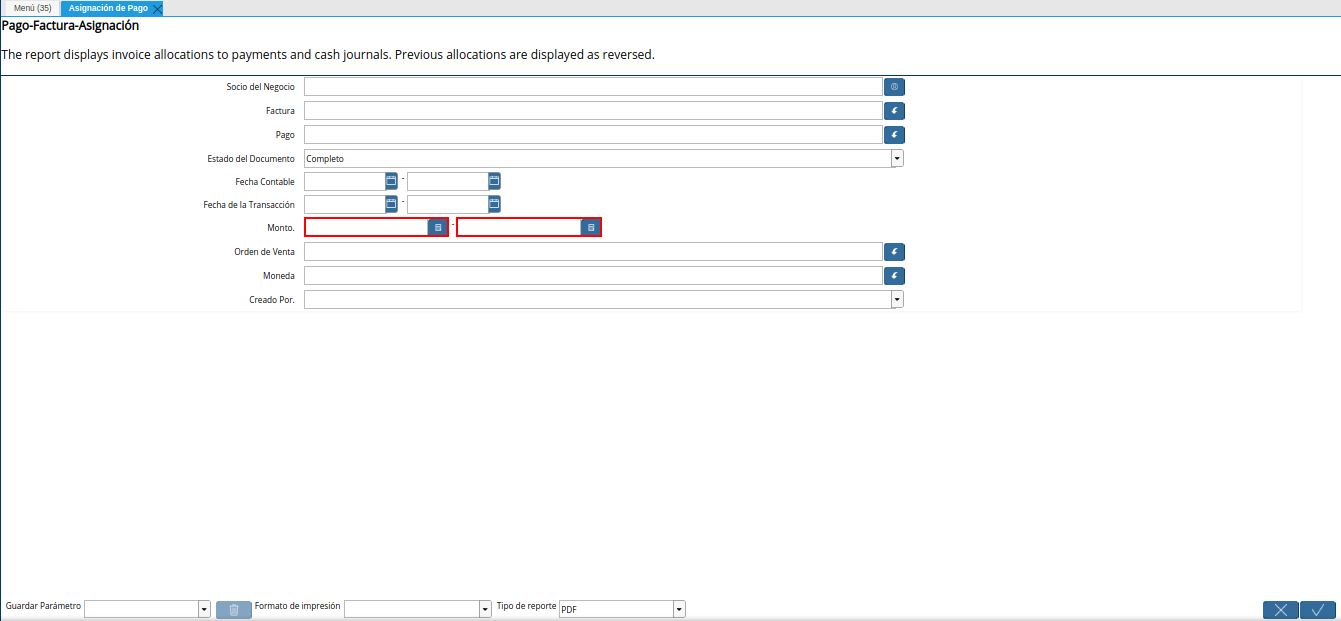Viewport: 1341px width, 621px height.
Task: Expand Tipo de reporte dropdown
Action: point(679,609)
